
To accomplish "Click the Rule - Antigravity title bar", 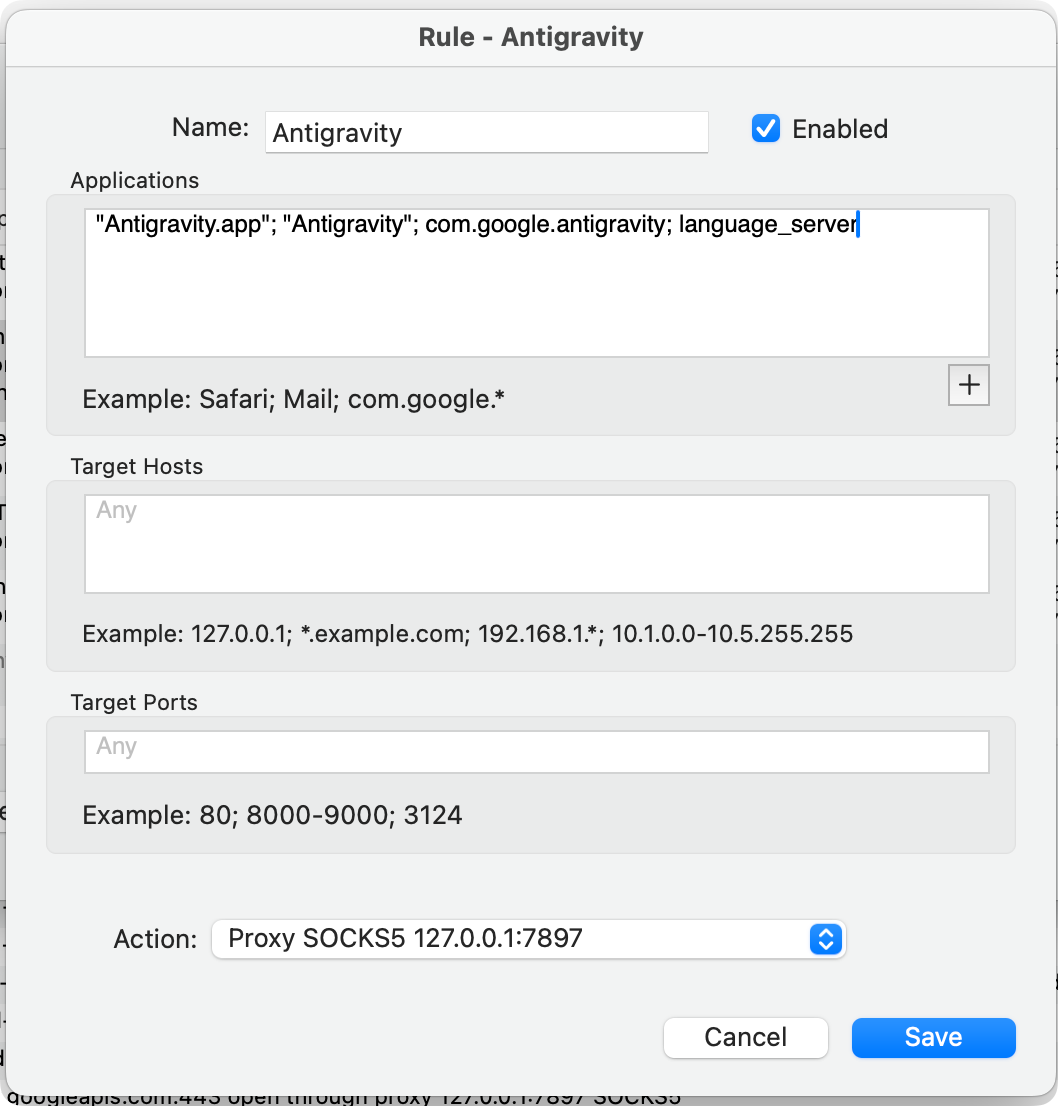I will click(530, 37).
